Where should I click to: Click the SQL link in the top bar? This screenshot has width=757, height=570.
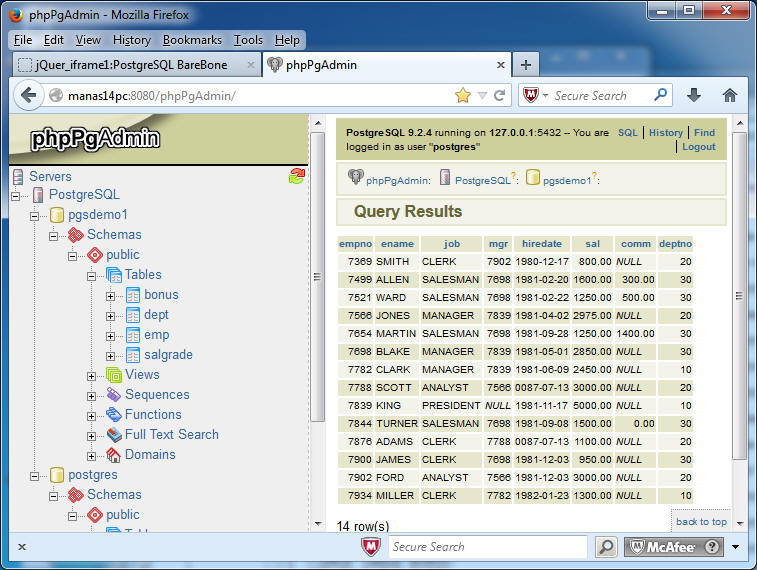(628, 132)
